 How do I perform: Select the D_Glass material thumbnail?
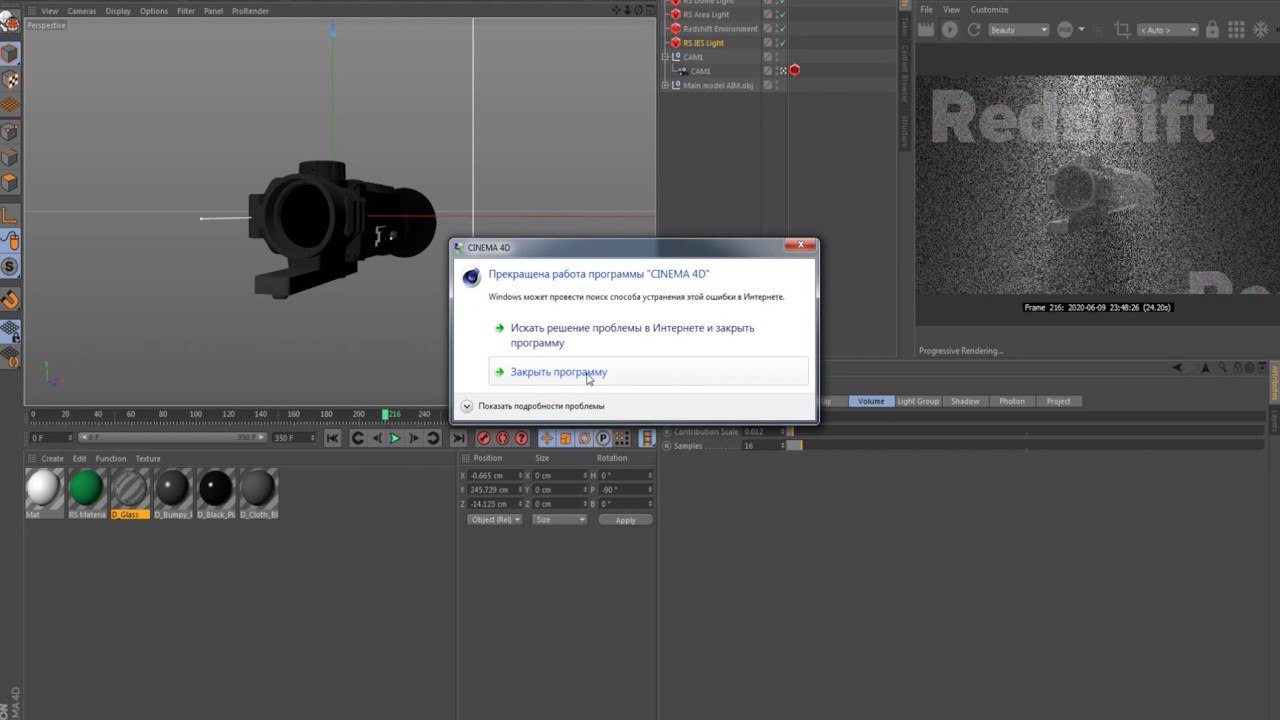tap(129, 494)
